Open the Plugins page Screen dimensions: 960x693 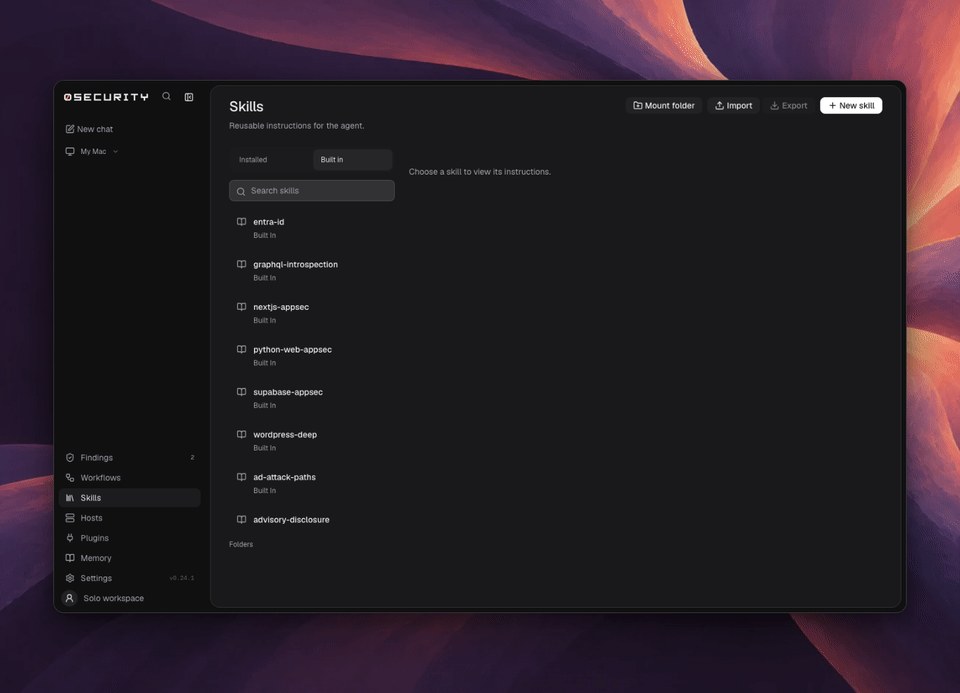130,538
